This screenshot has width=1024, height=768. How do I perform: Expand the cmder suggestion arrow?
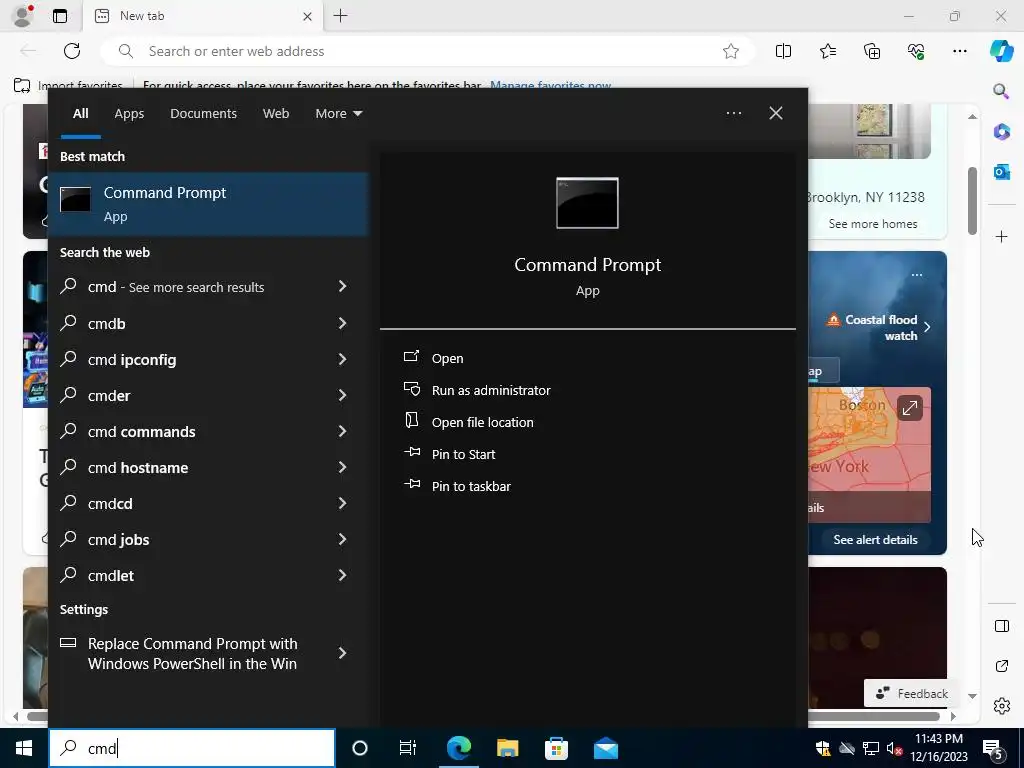click(342, 394)
